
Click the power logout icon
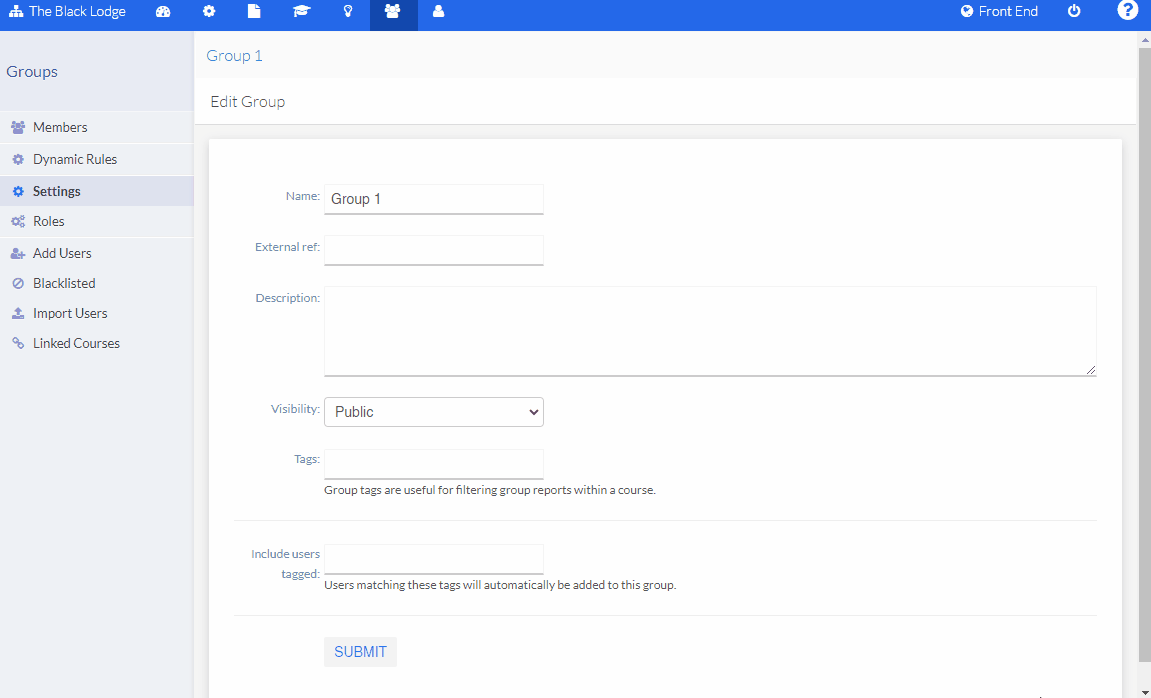tap(1073, 11)
